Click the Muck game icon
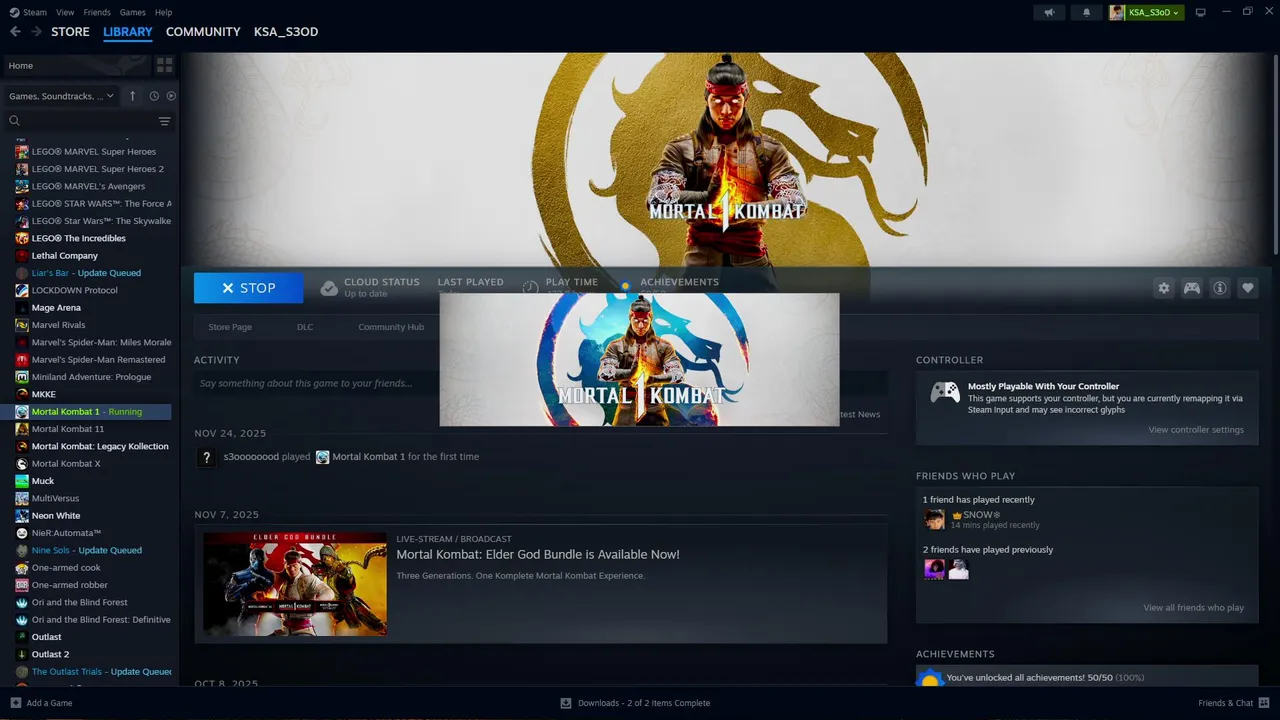1280x720 pixels. point(22,481)
